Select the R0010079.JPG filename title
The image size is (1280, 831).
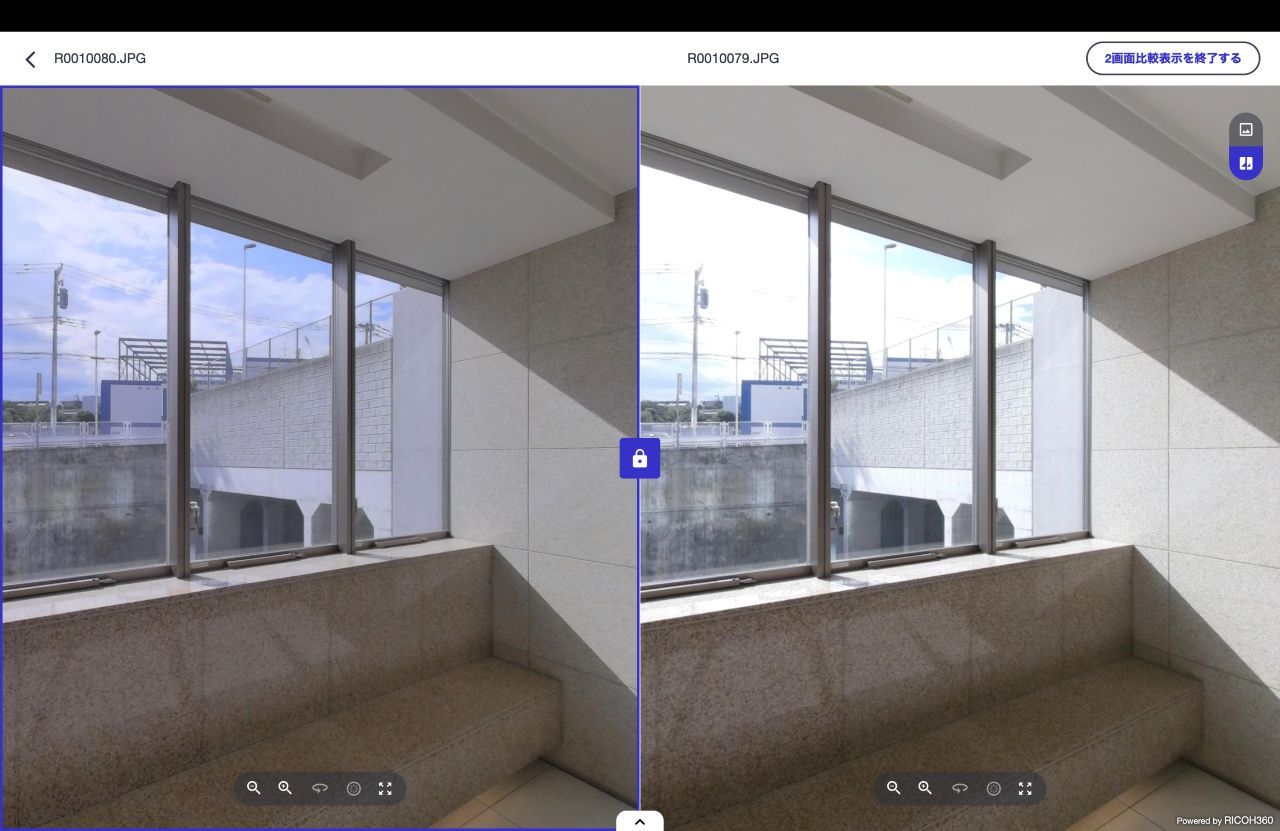(733, 58)
